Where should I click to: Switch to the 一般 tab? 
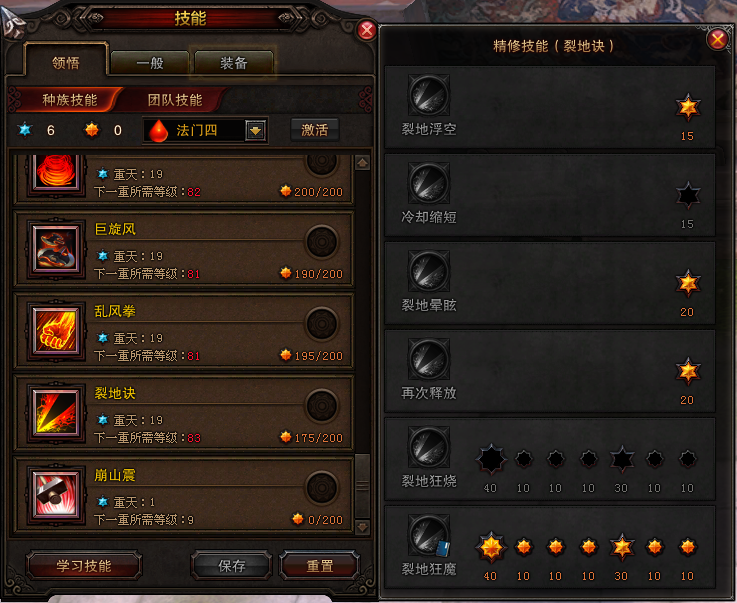150,63
